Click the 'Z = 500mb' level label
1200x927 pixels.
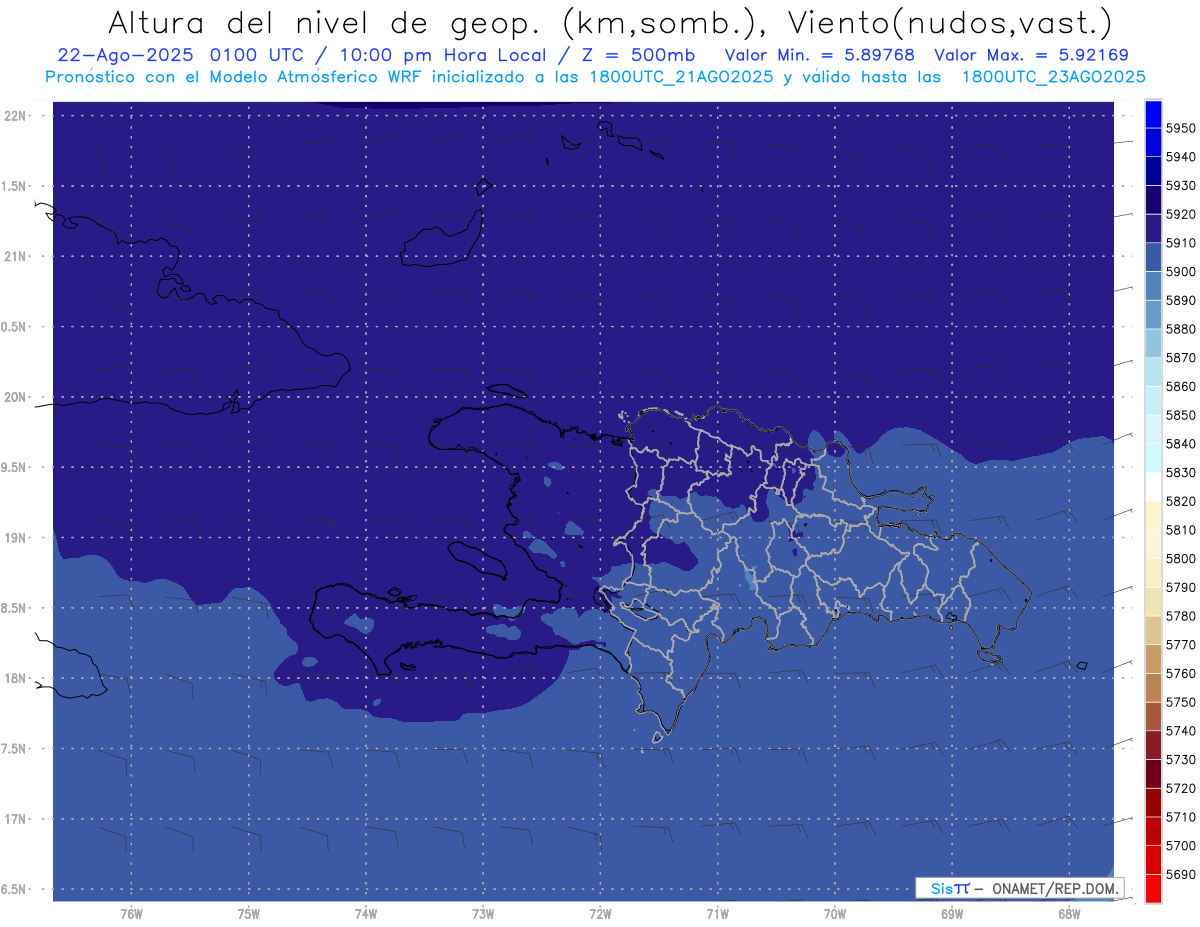(x=636, y=56)
